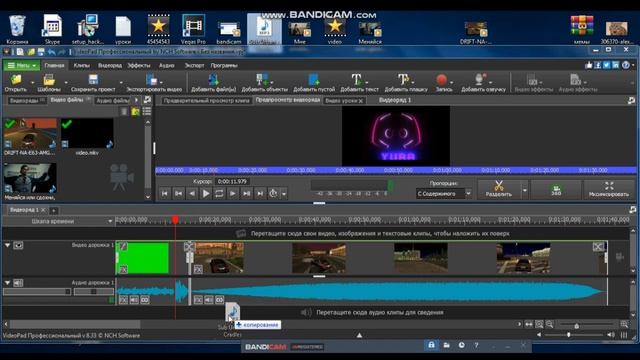Click the FX icon on first audio clip
The image size is (640, 360).
point(123,300)
